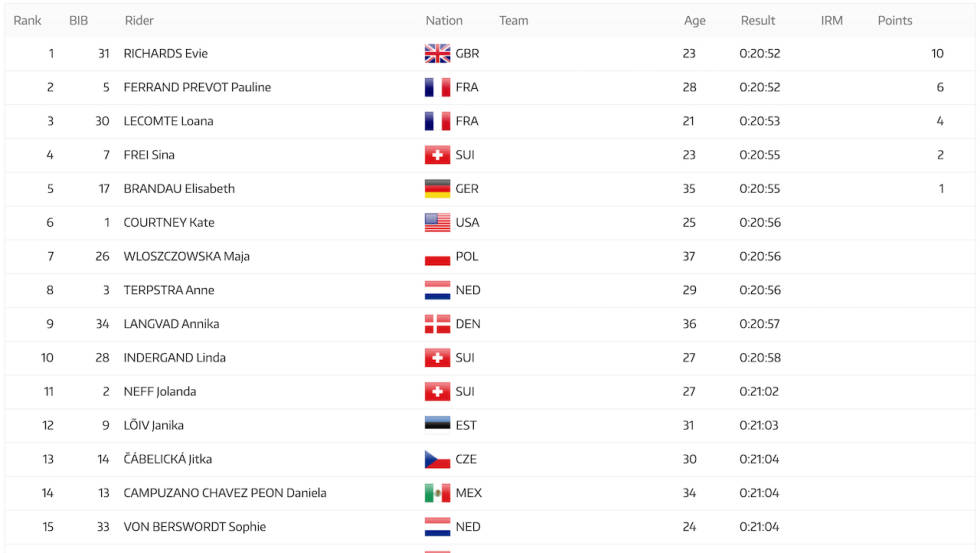Viewport: 980px width, 553px height.
Task: Click the Great Britain flag icon
Action: [x=437, y=54]
